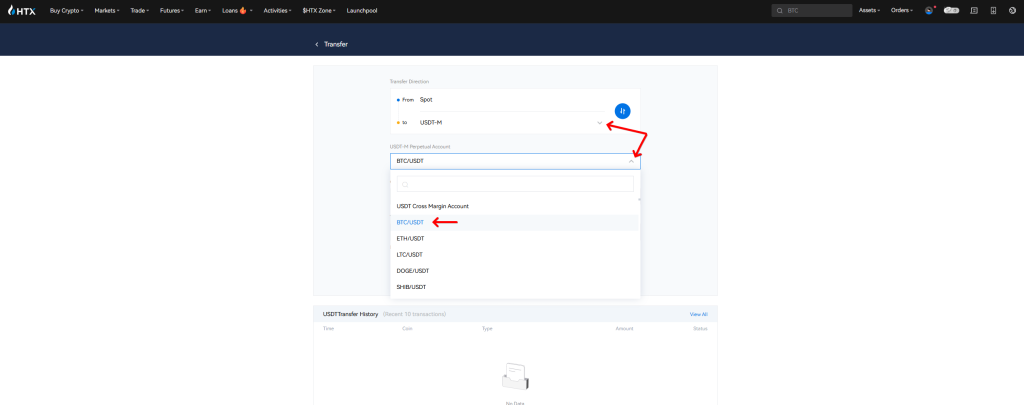Open the user profile avatar
Image resolution: width=1024 pixels, height=405 pixels.
tap(929, 10)
